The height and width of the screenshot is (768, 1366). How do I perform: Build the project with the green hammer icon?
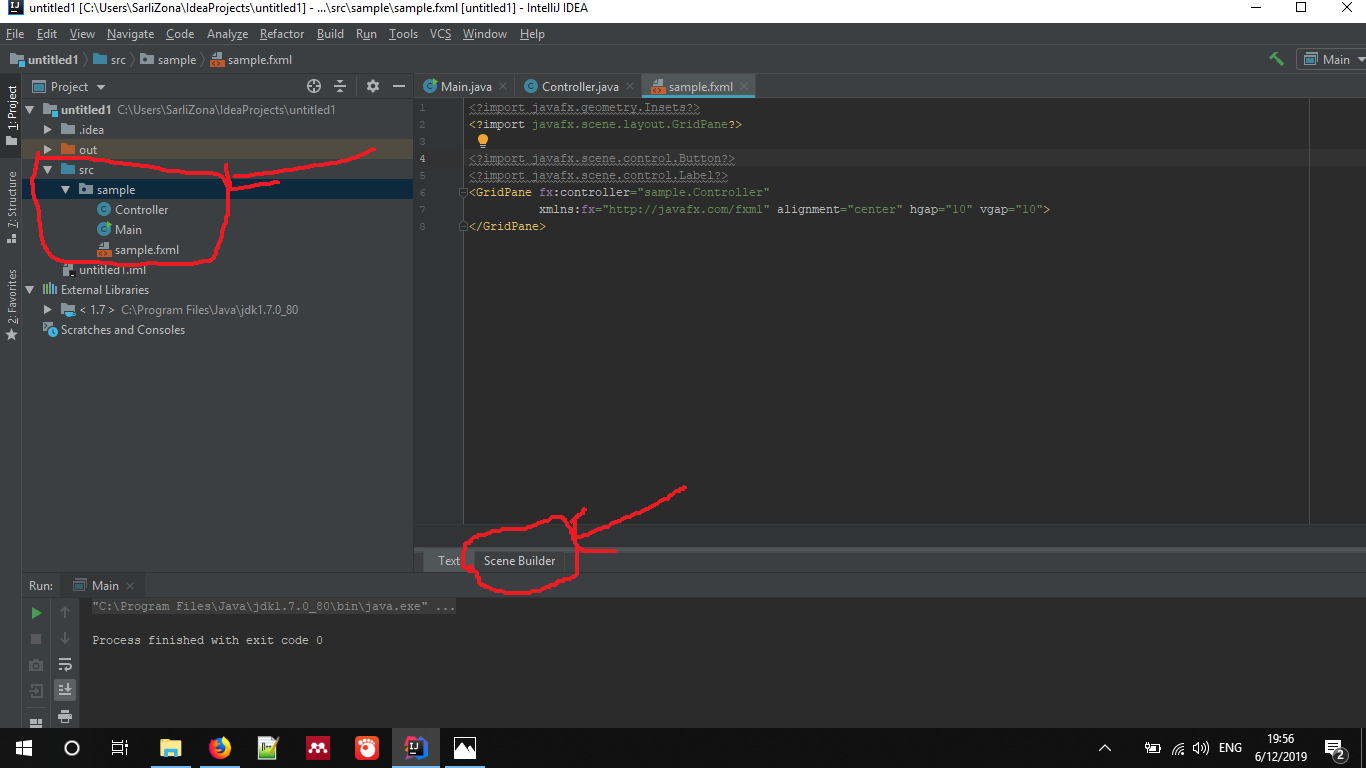tap(1276, 59)
